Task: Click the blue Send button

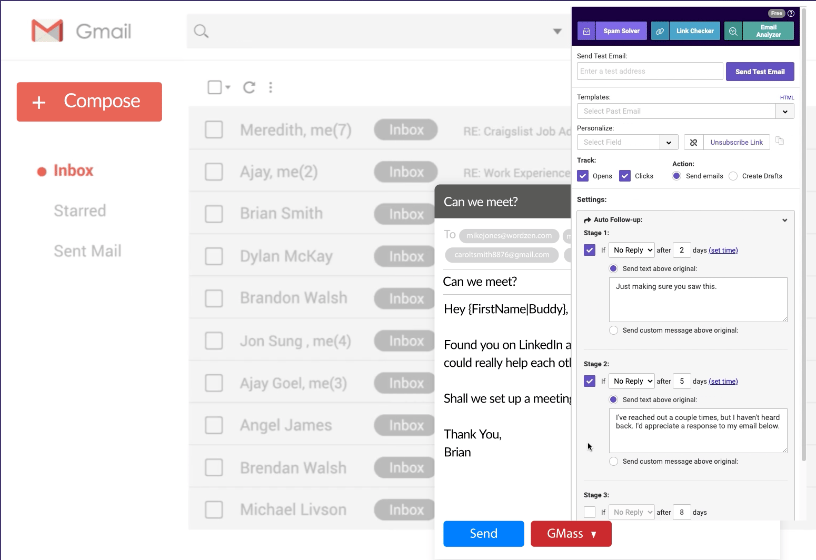Action: point(483,533)
